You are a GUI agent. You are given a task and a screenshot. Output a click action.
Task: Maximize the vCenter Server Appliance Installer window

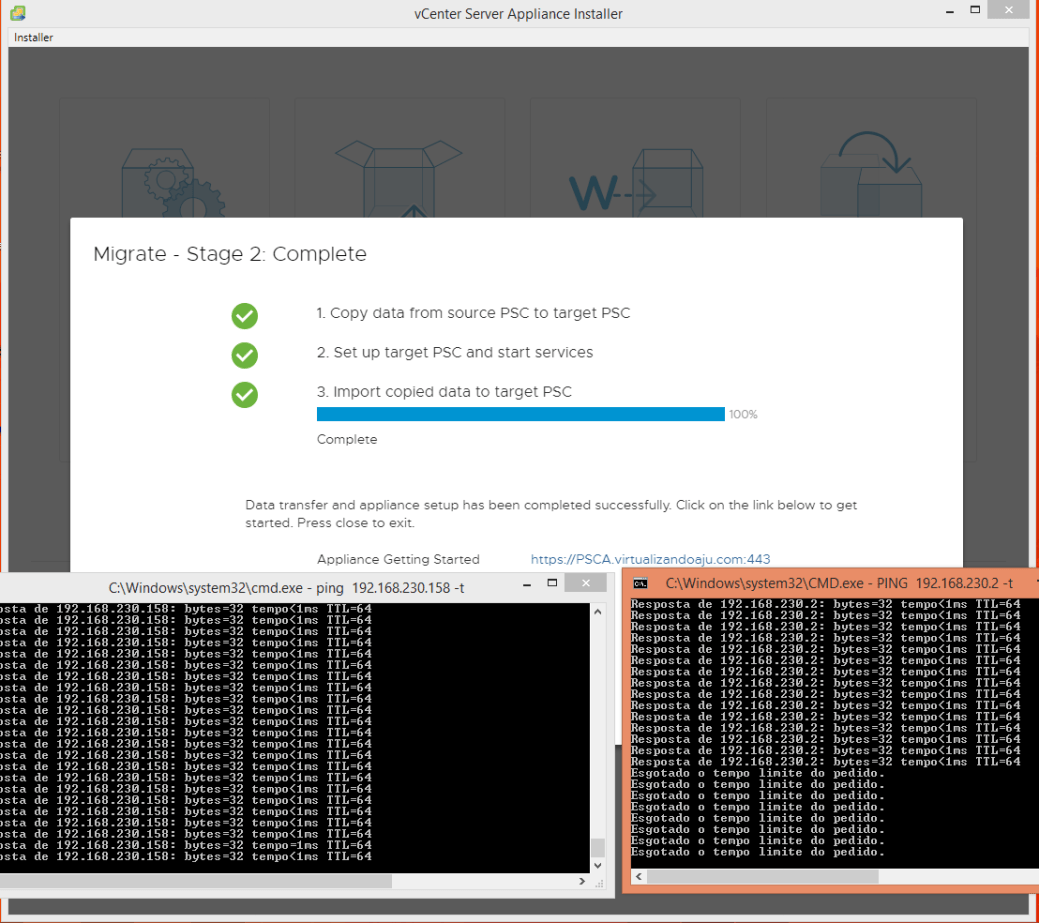pyautogui.click(x=974, y=10)
